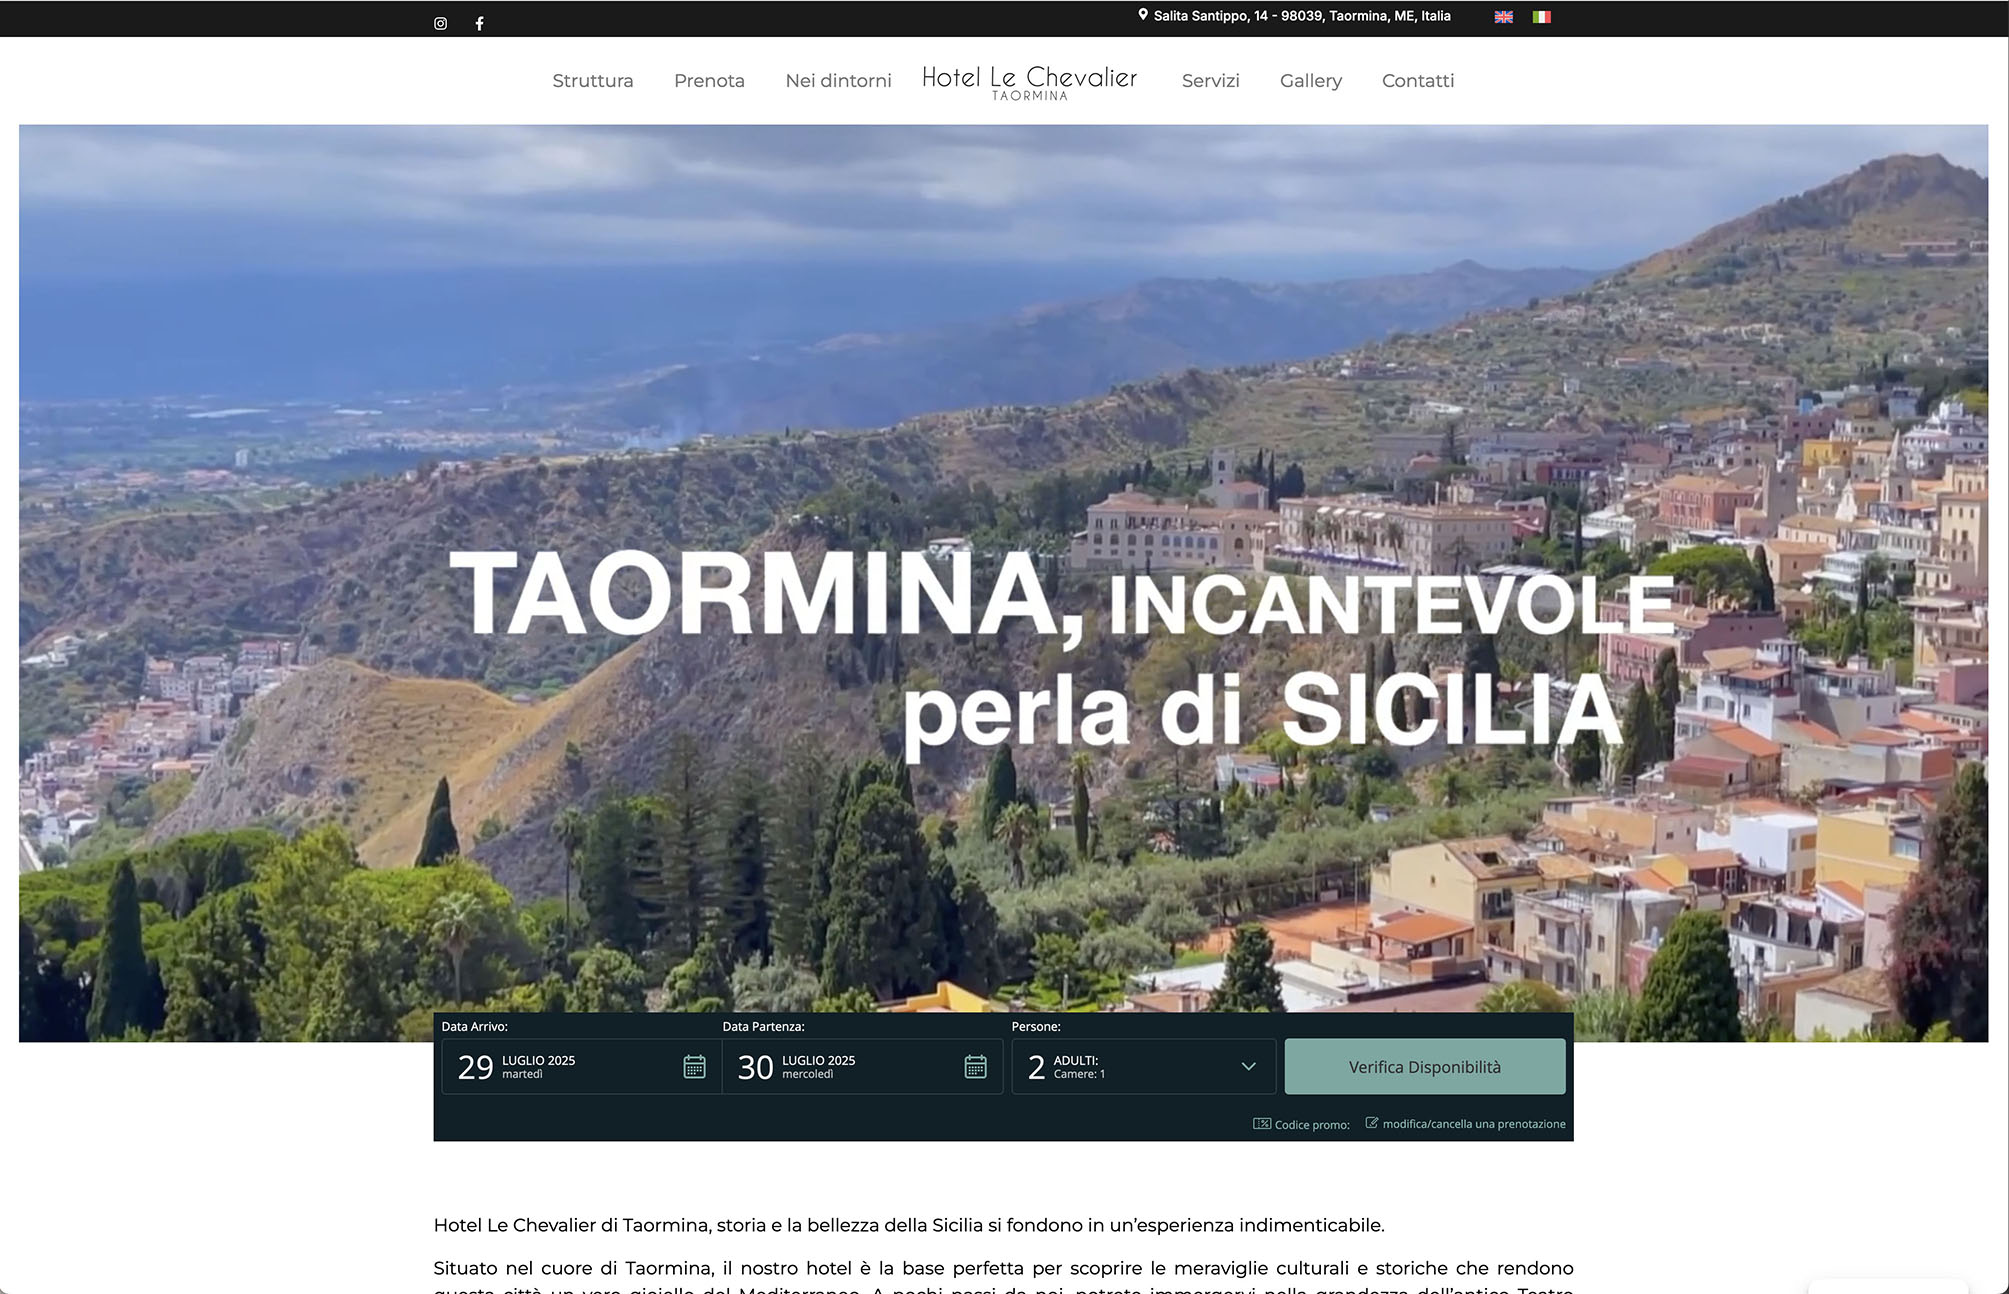Open the Data Partenza 30 Luglio field
The image size is (2009, 1294).
(x=840, y=1067)
